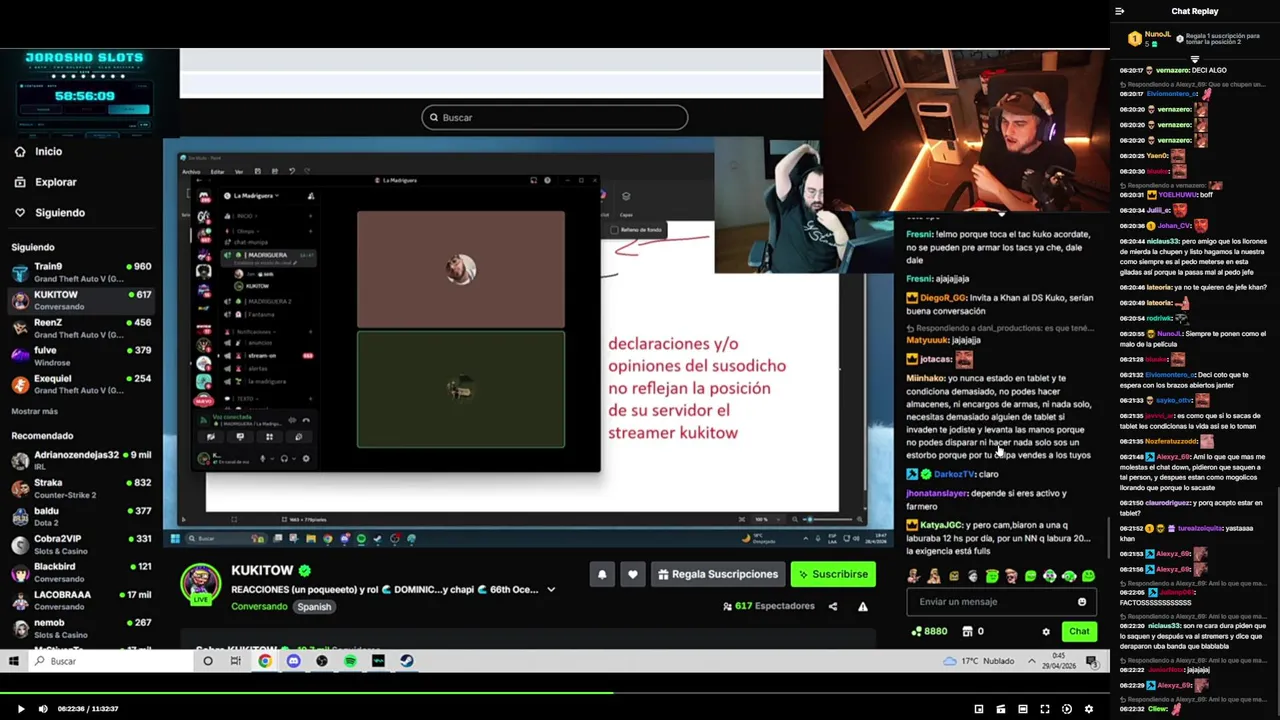The width and height of the screenshot is (1280, 720).
Task: Open fulve channel in followed list
Action: [x=81, y=356]
